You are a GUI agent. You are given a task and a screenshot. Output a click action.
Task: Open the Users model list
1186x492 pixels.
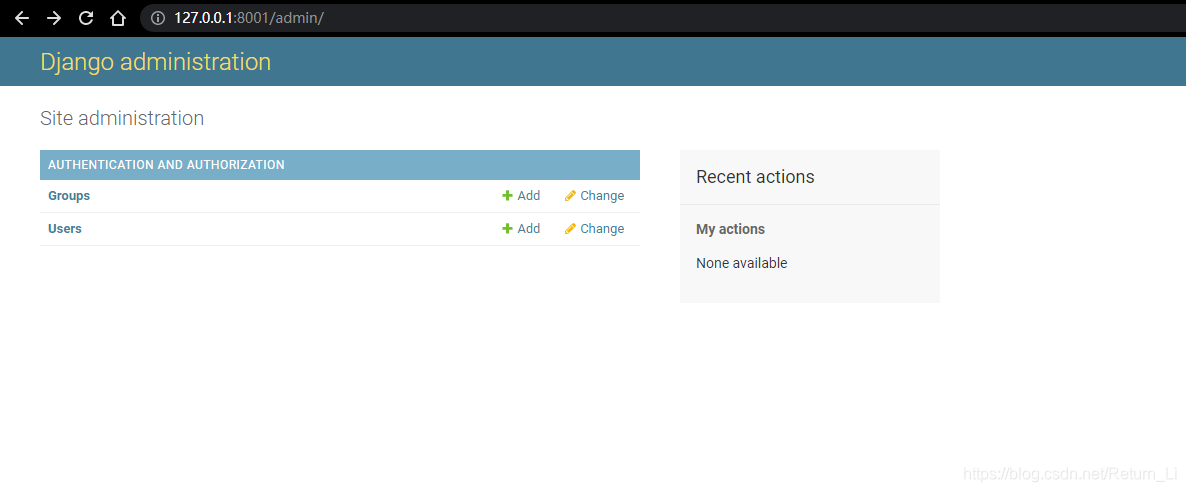coord(65,229)
